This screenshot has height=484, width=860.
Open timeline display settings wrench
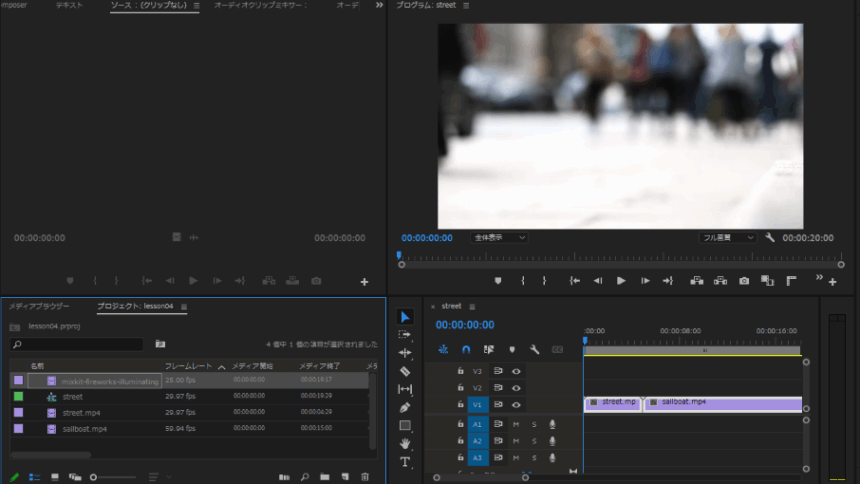[534, 350]
